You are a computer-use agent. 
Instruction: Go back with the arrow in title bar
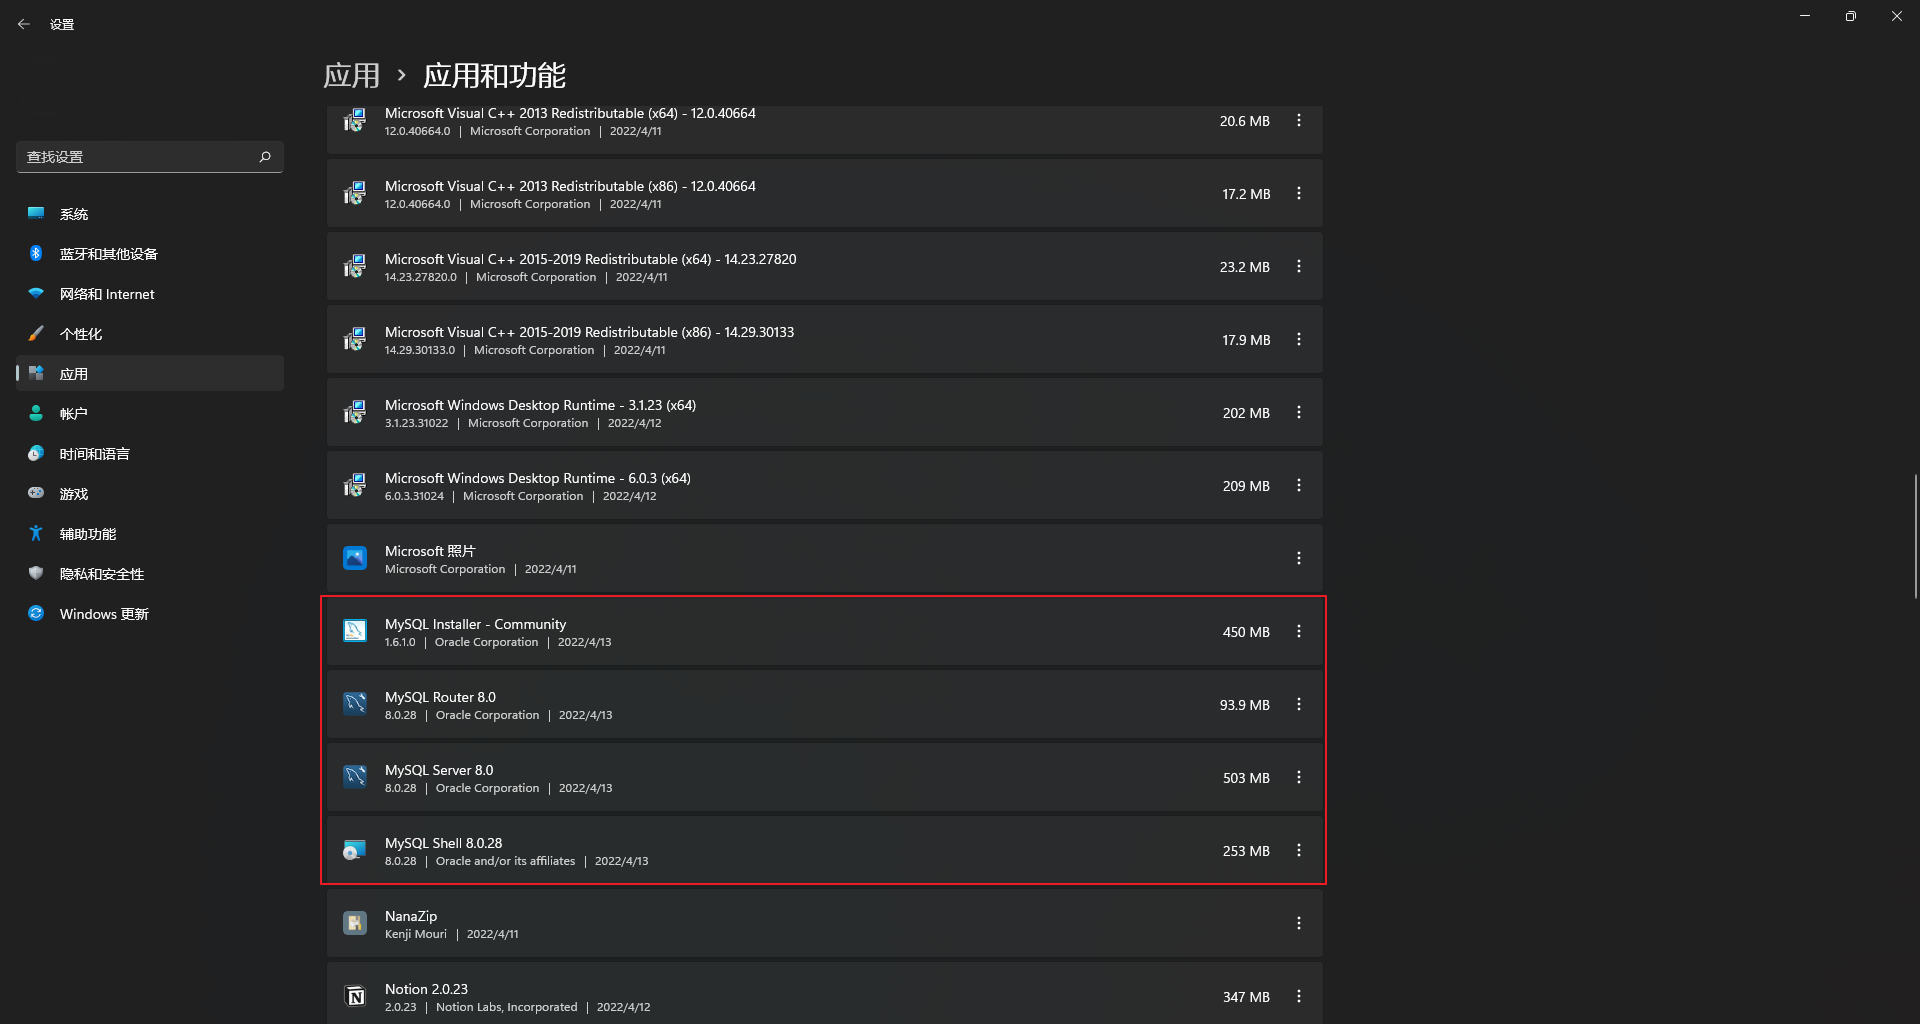(24, 24)
